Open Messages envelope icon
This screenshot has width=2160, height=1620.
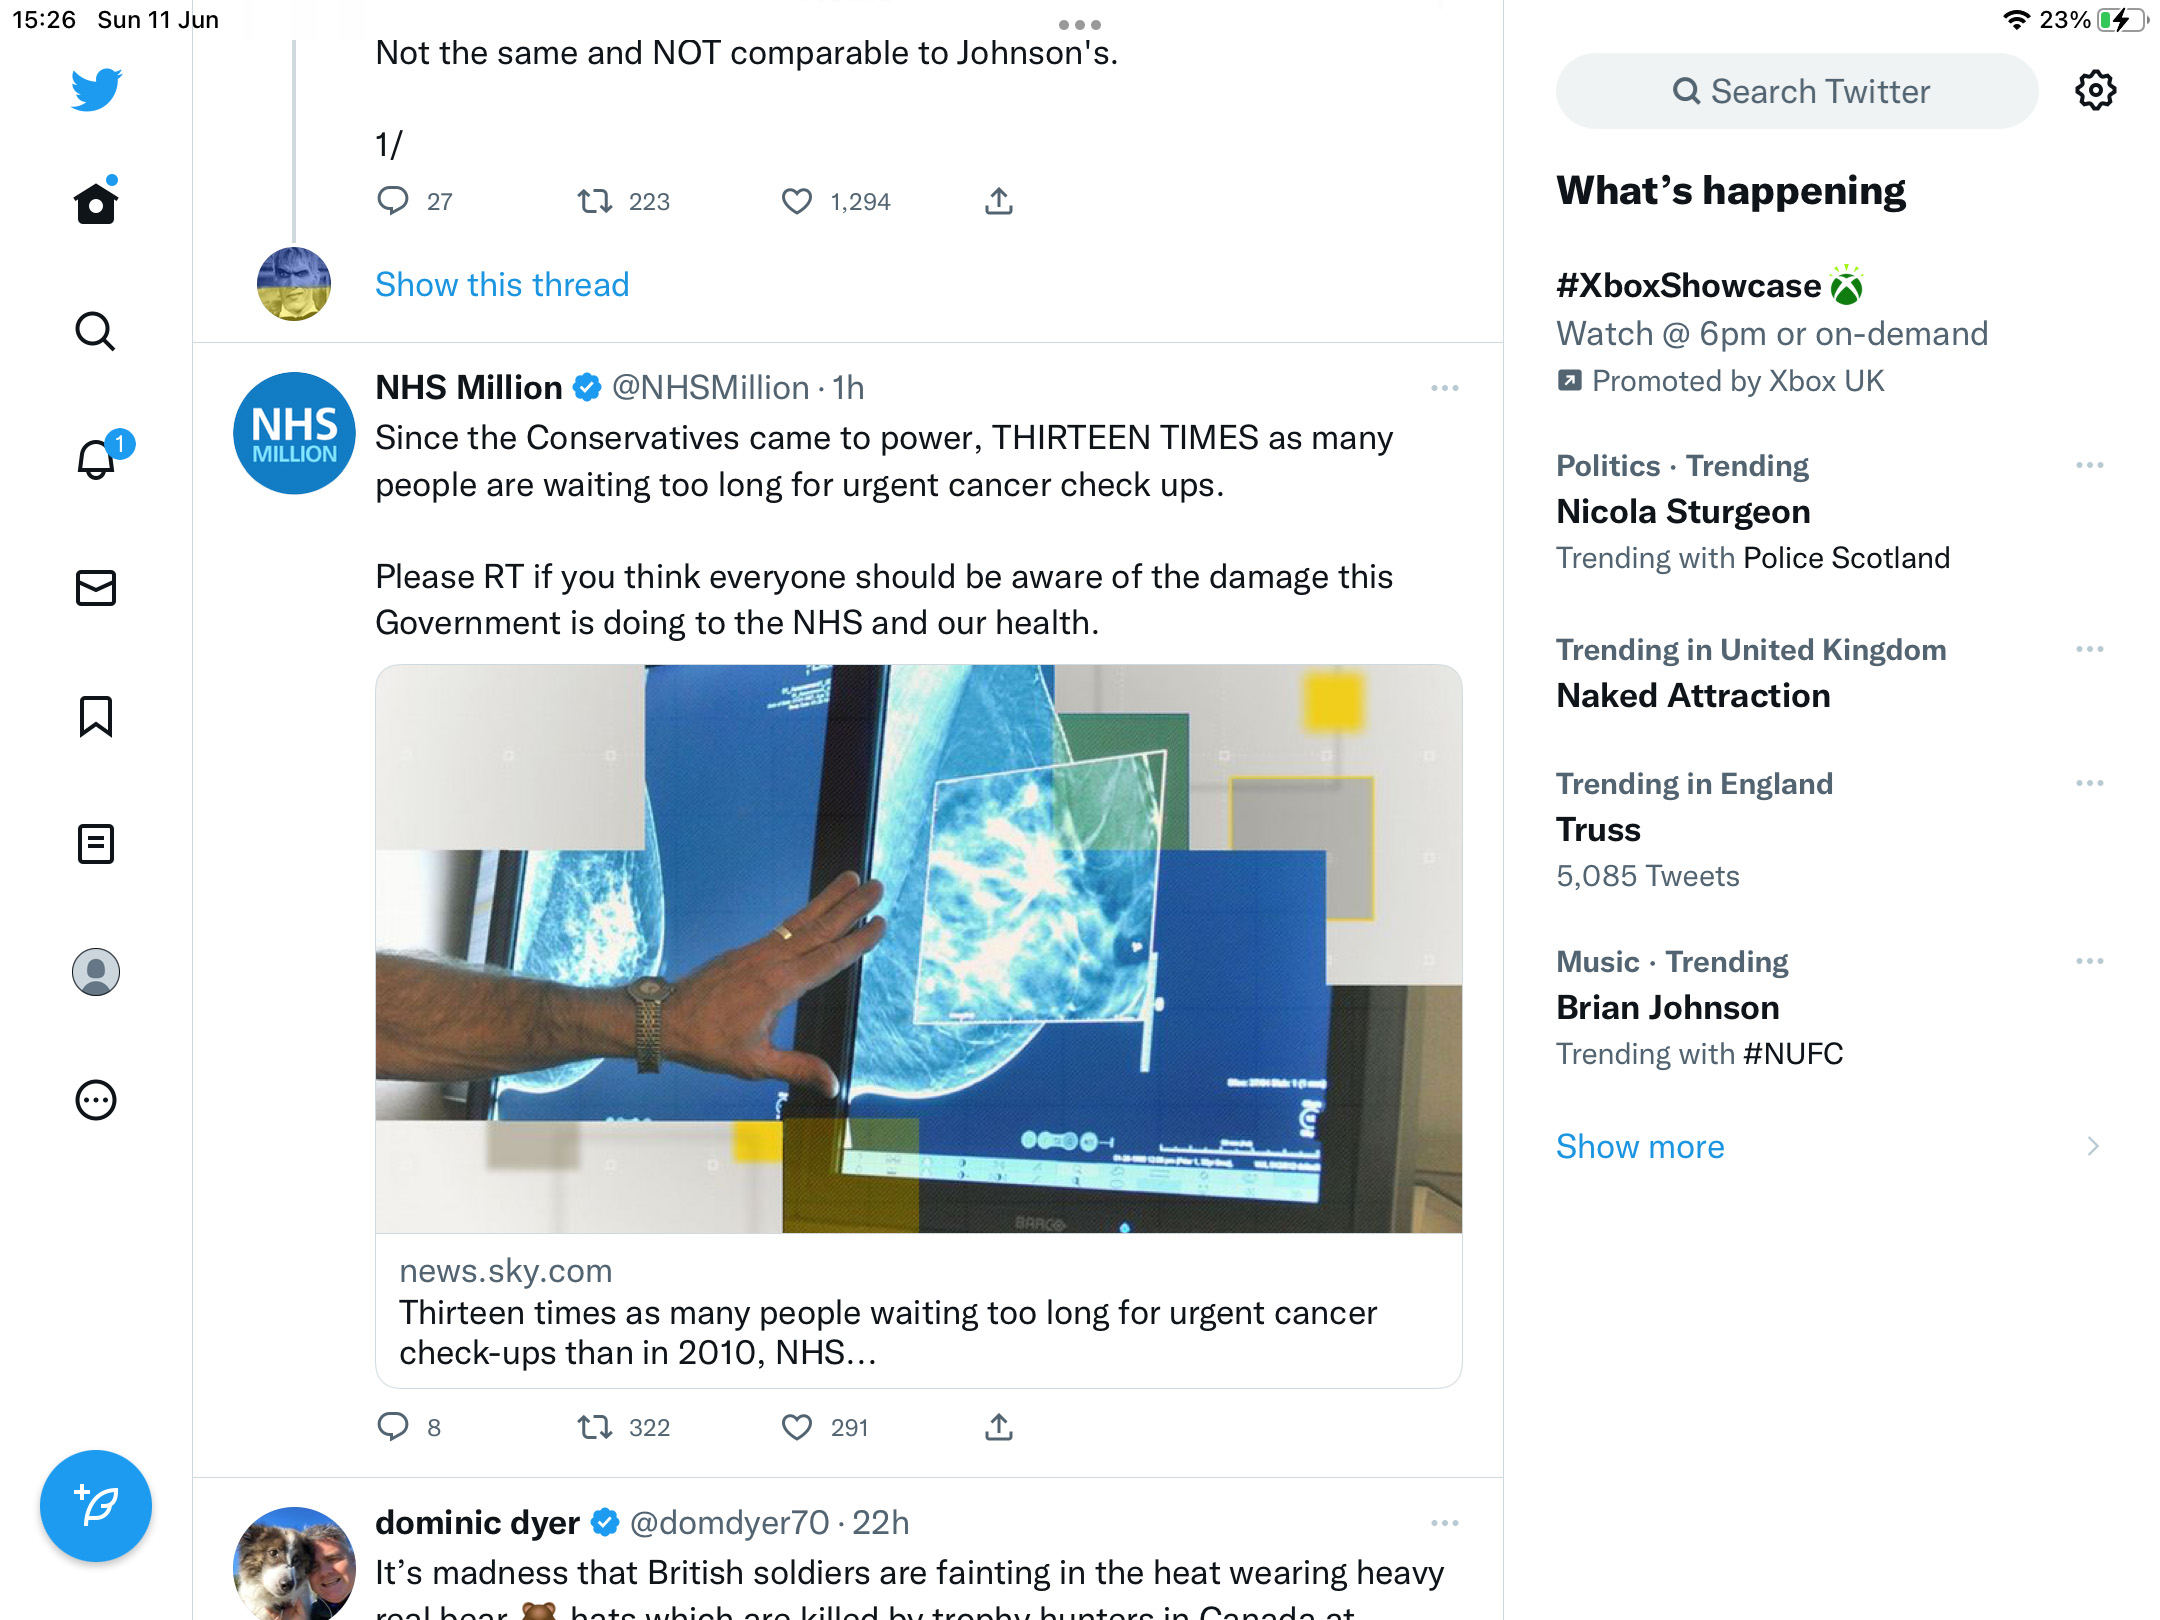[x=96, y=588]
